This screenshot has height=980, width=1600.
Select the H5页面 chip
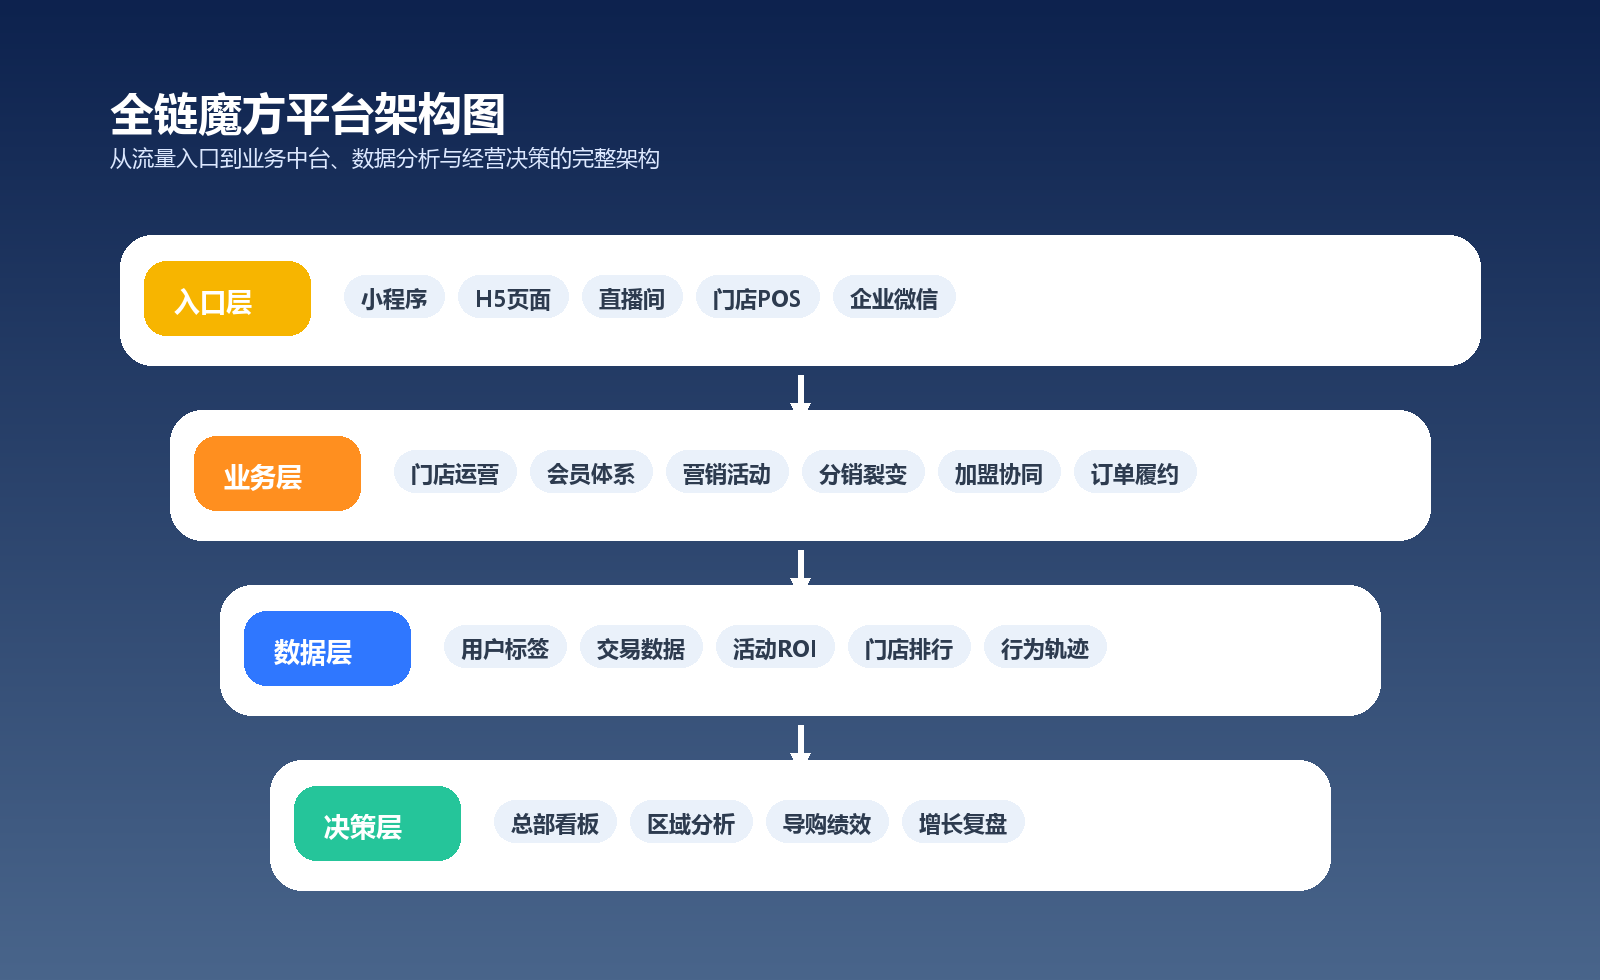[513, 298]
